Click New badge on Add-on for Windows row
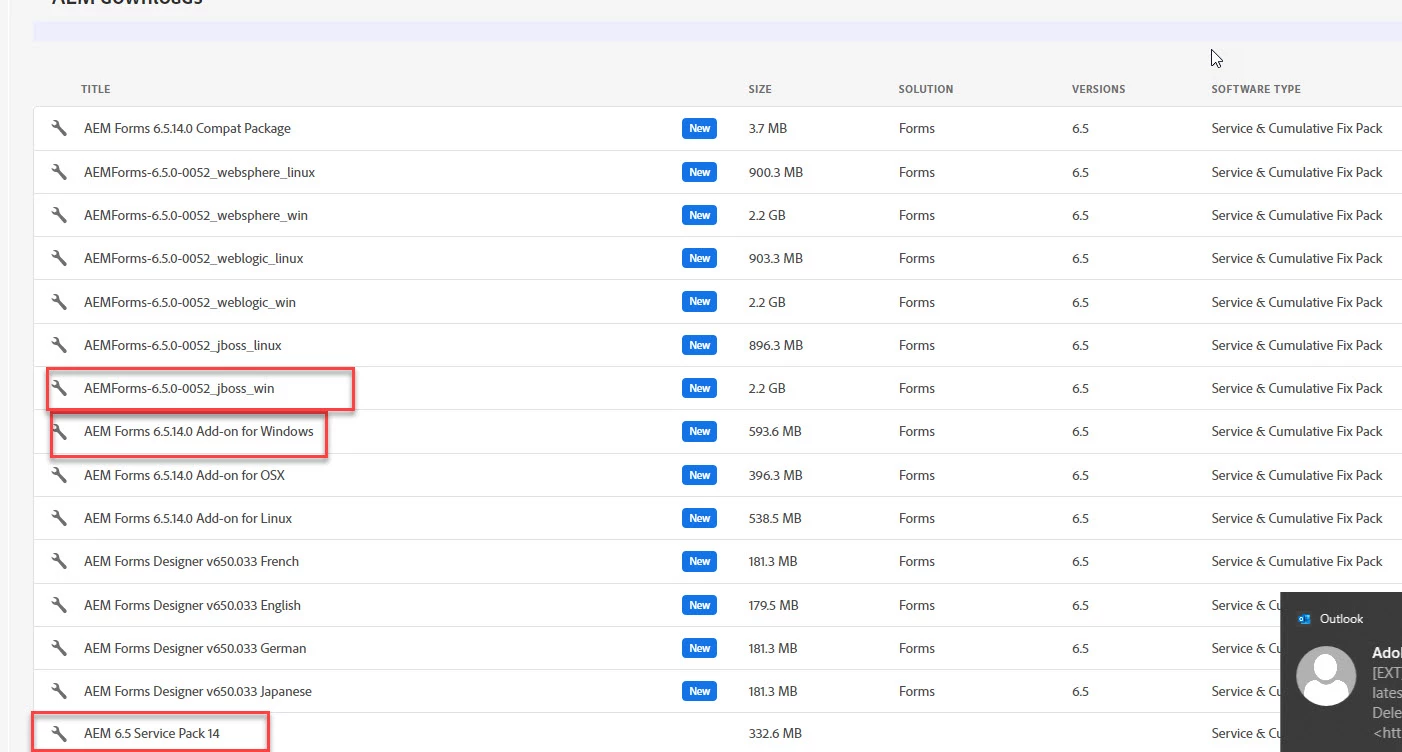Viewport: 1402px width, 752px height. [700, 431]
